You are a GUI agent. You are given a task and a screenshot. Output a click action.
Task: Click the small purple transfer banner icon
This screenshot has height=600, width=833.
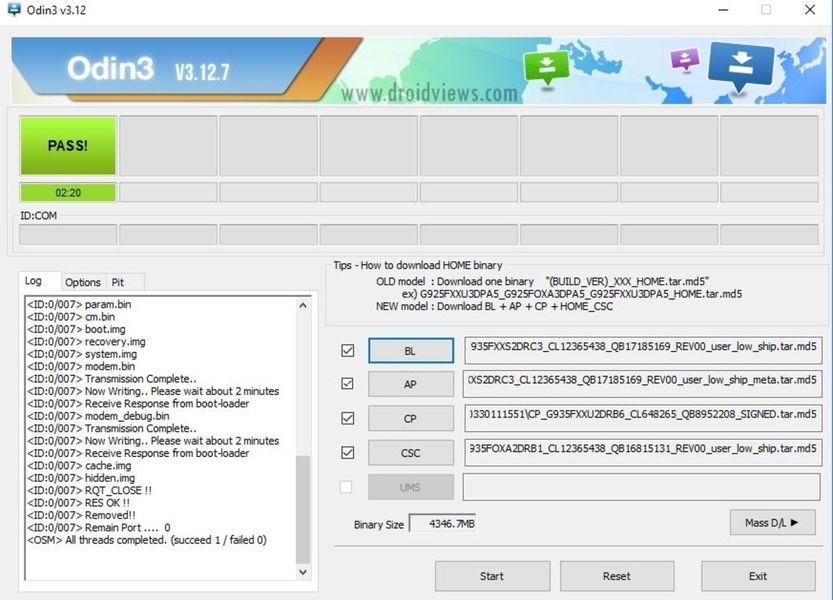point(685,59)
